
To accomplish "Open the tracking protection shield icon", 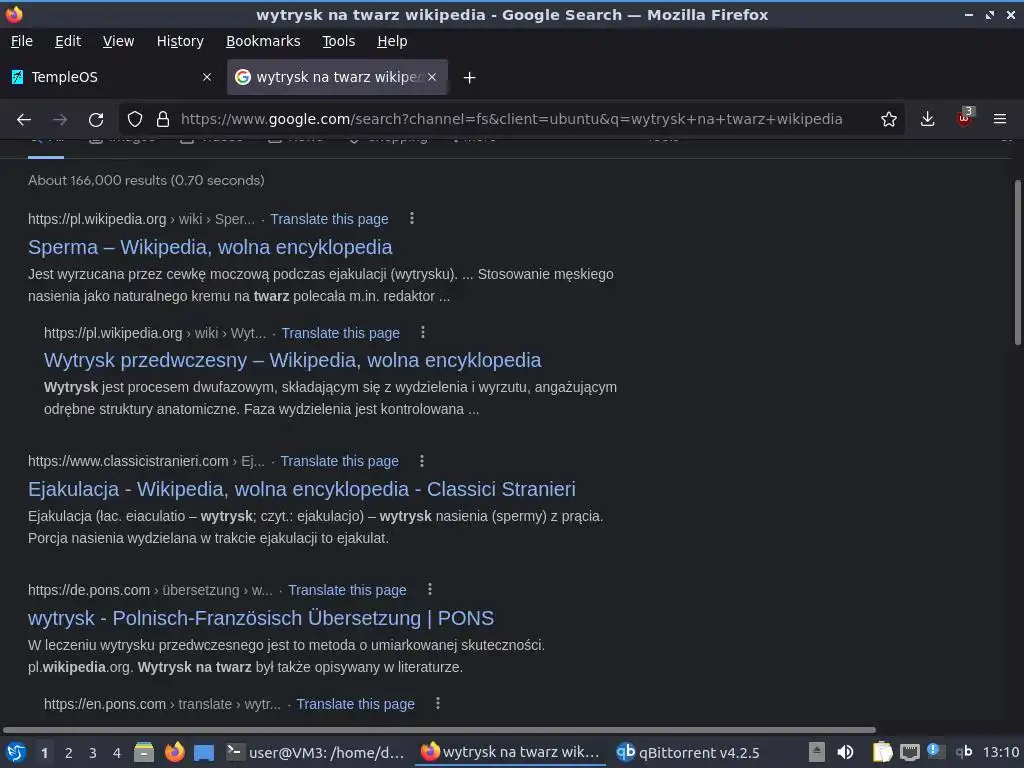I will coord(135,120).
